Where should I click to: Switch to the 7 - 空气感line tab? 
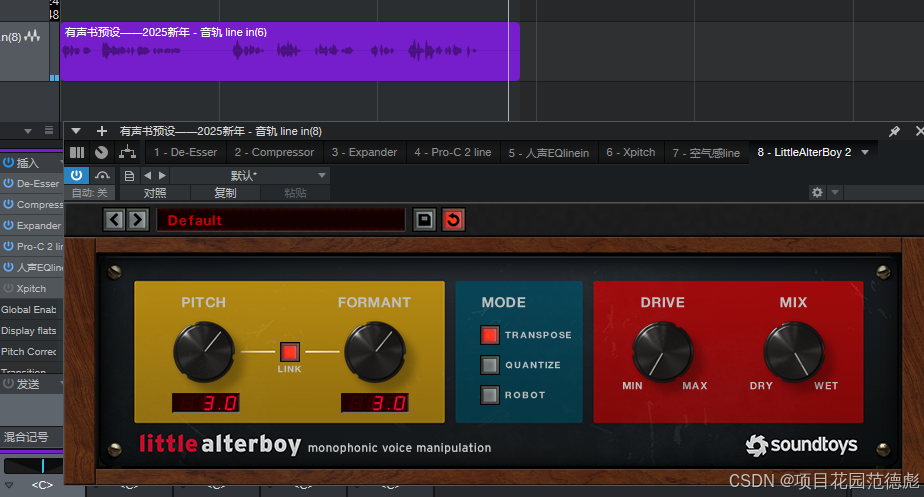tap(706, 153)
